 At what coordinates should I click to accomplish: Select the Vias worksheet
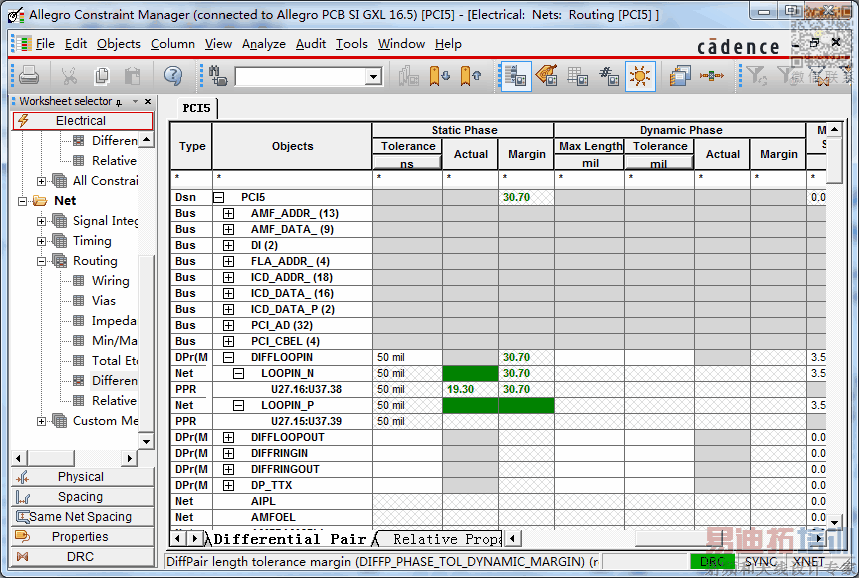point(104,301)
